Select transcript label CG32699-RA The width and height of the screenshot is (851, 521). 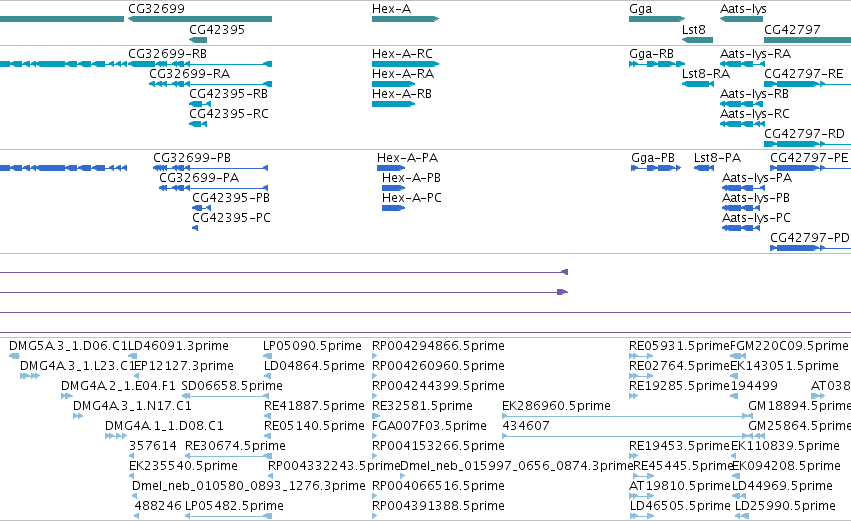click(189, 74)
